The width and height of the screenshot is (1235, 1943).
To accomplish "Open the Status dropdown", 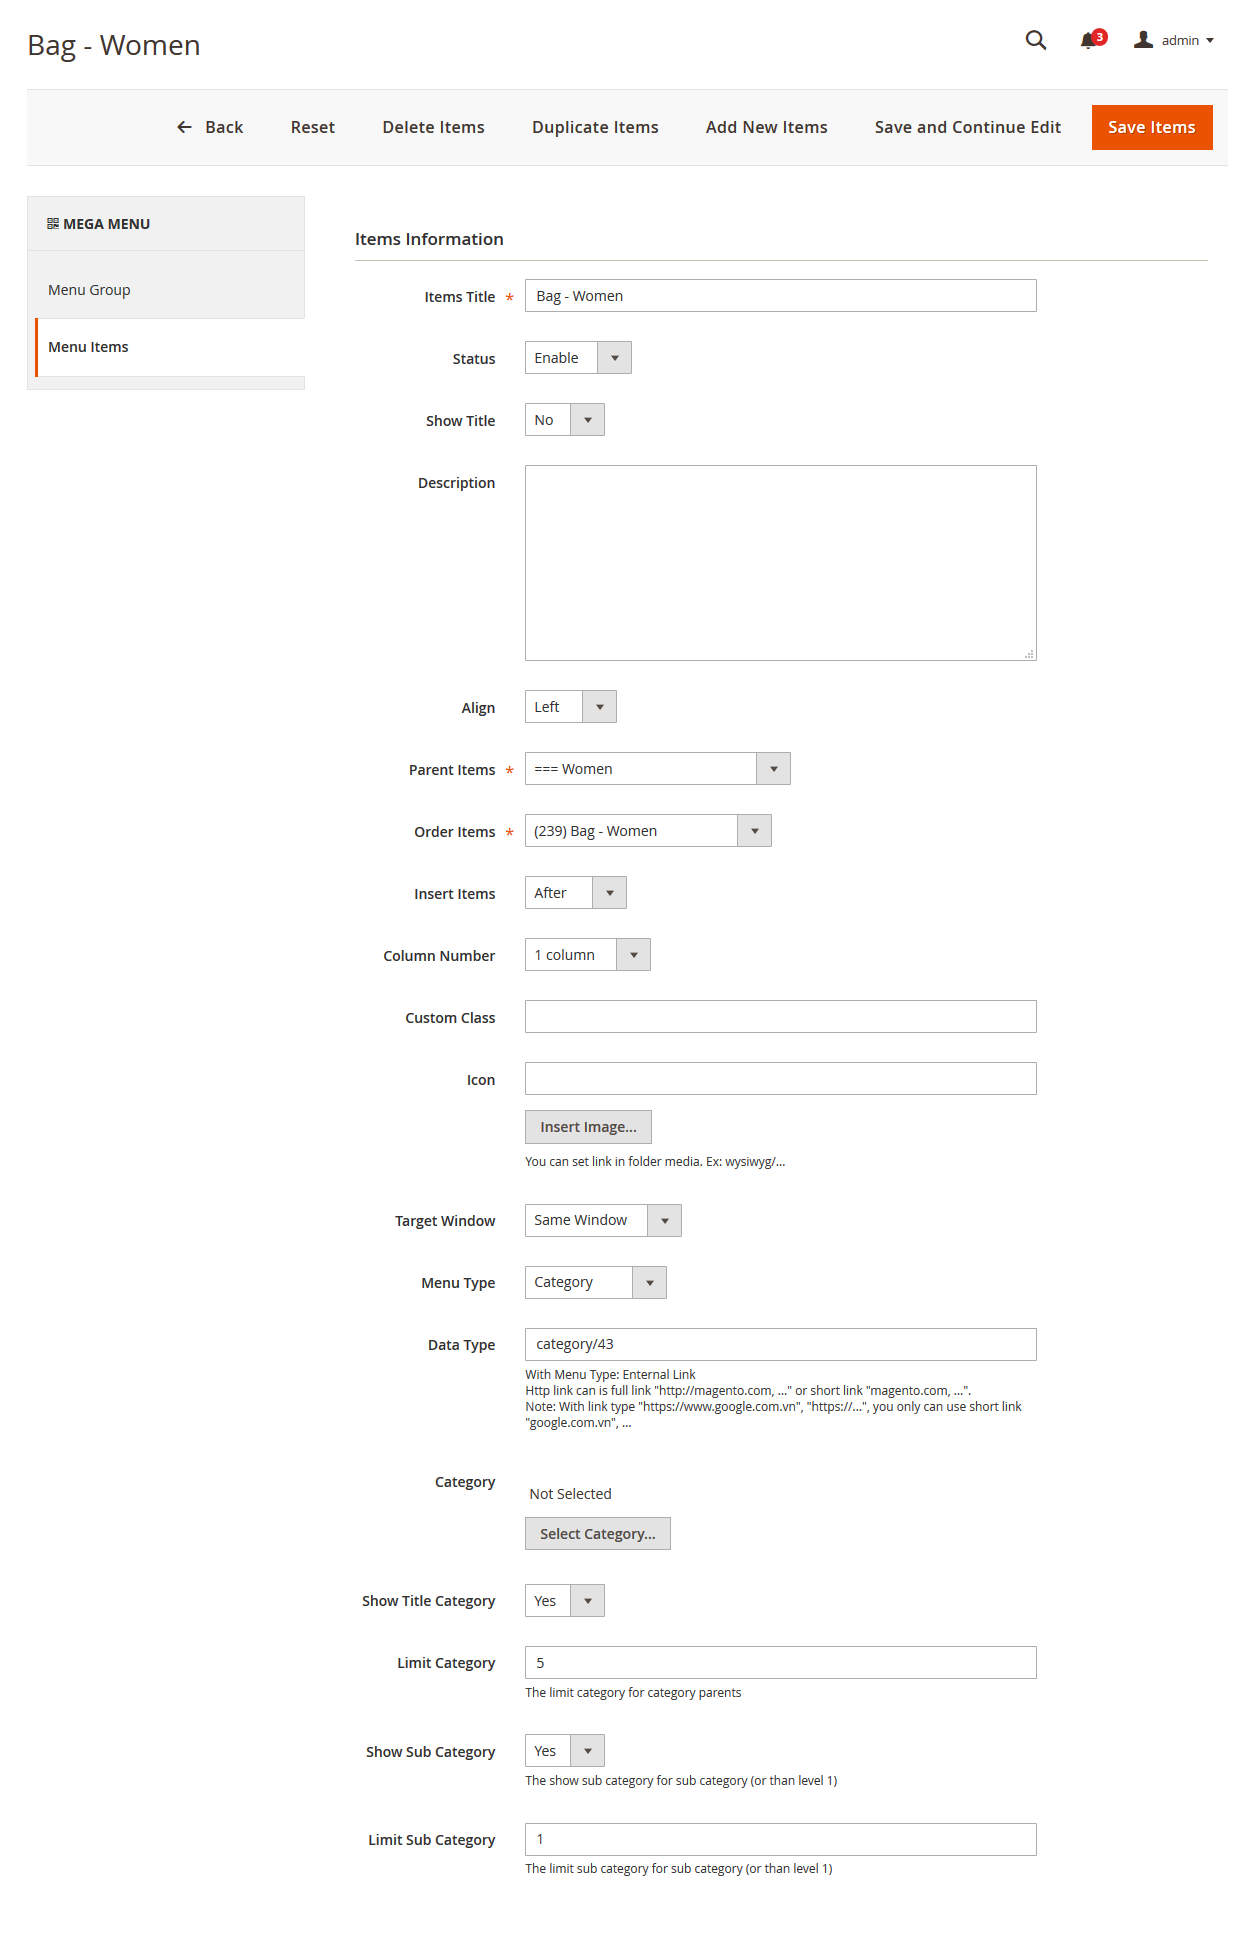I will 578,358.
